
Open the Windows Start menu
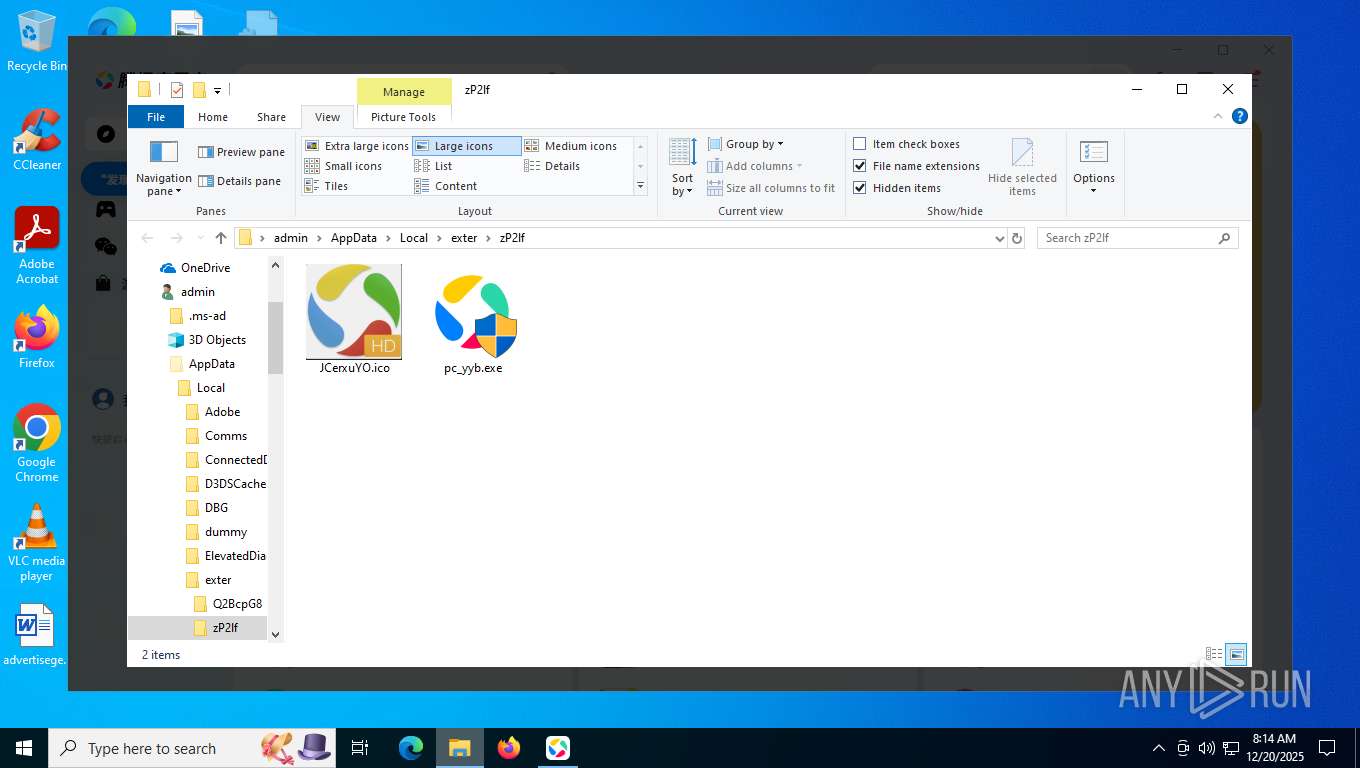pos(24,748)
